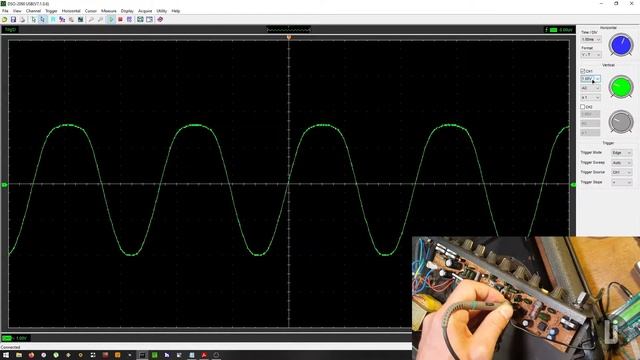The width and height of the screenshot is (640, 360).
Task: Click the trigger level marker right of grid
Action: (573, 185)
